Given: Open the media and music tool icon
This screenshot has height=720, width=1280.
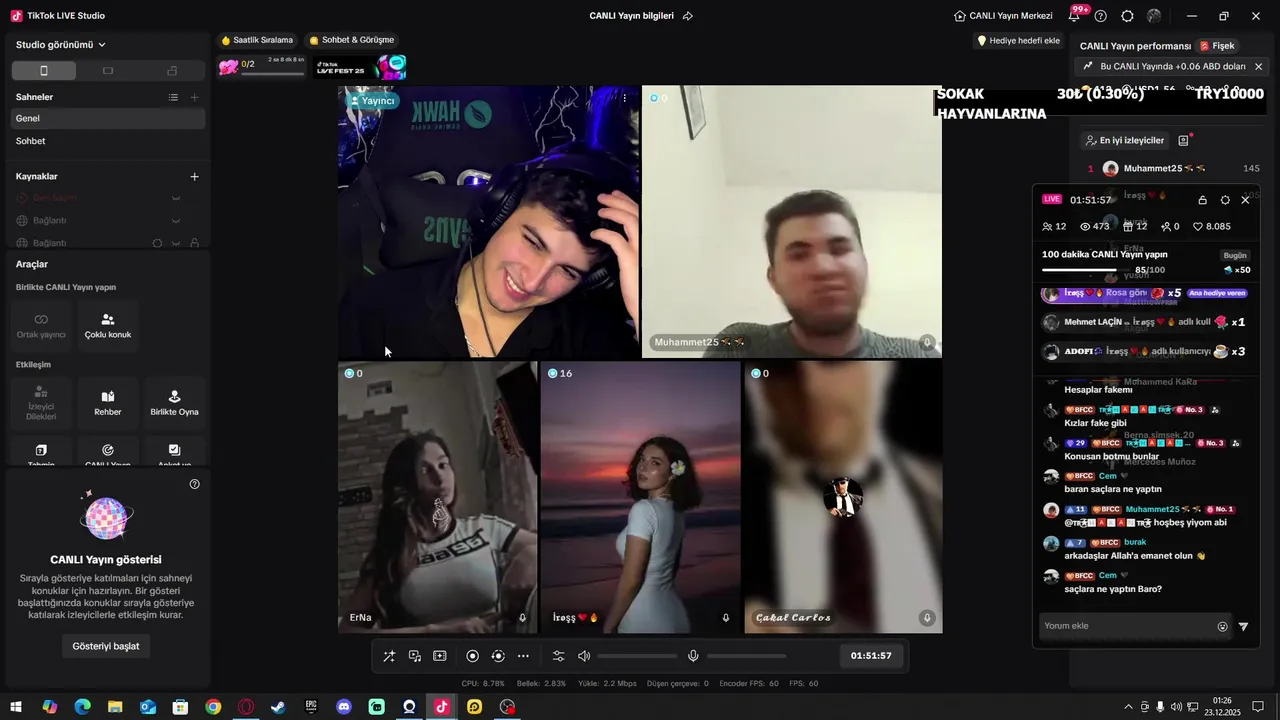Looking at the screenshot, I should pos(414,656).
